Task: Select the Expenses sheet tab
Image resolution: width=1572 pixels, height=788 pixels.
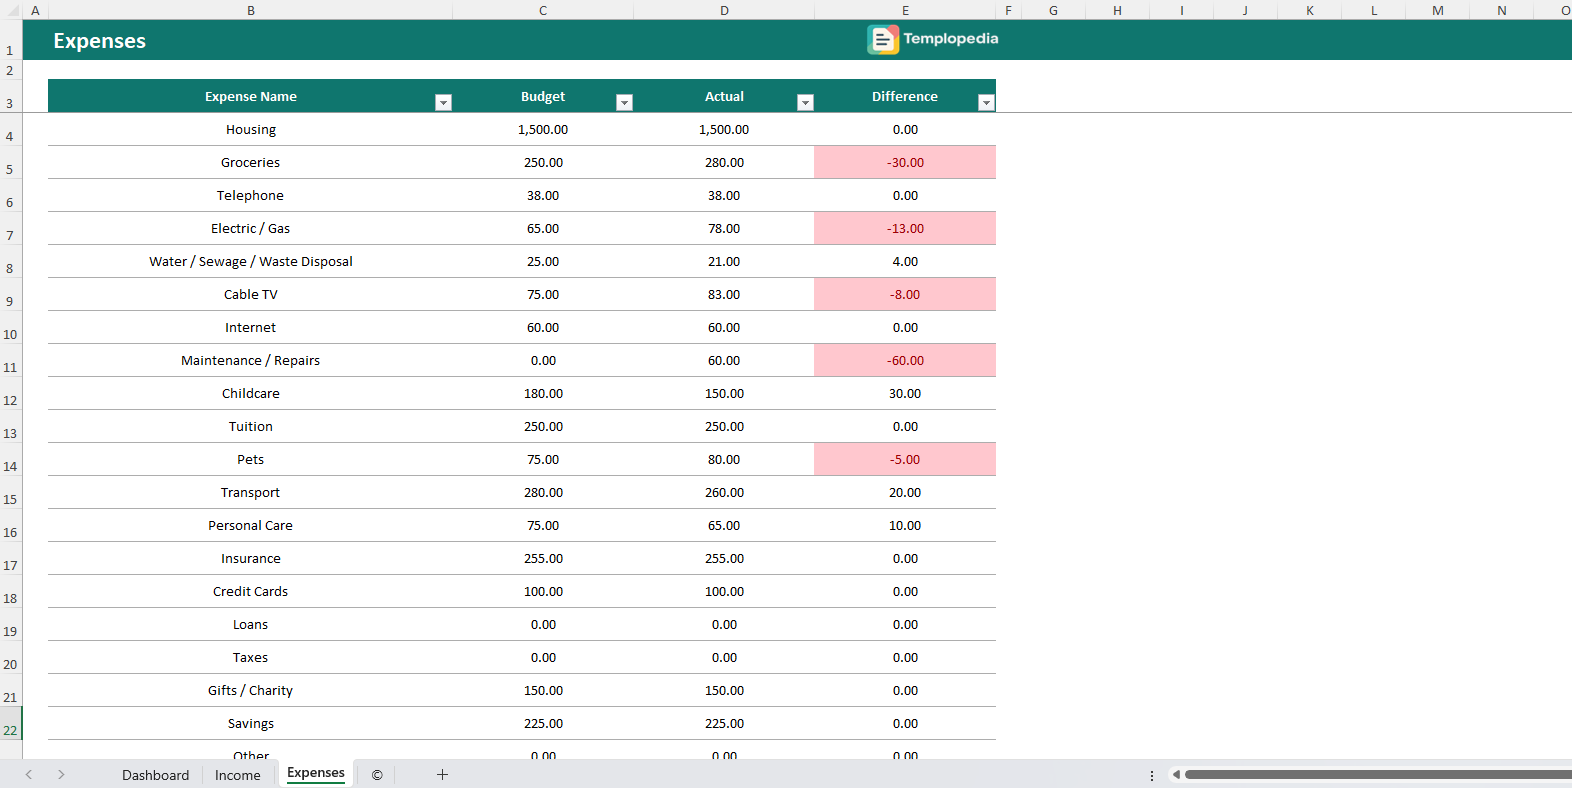Action: click(x=316, y=773)
